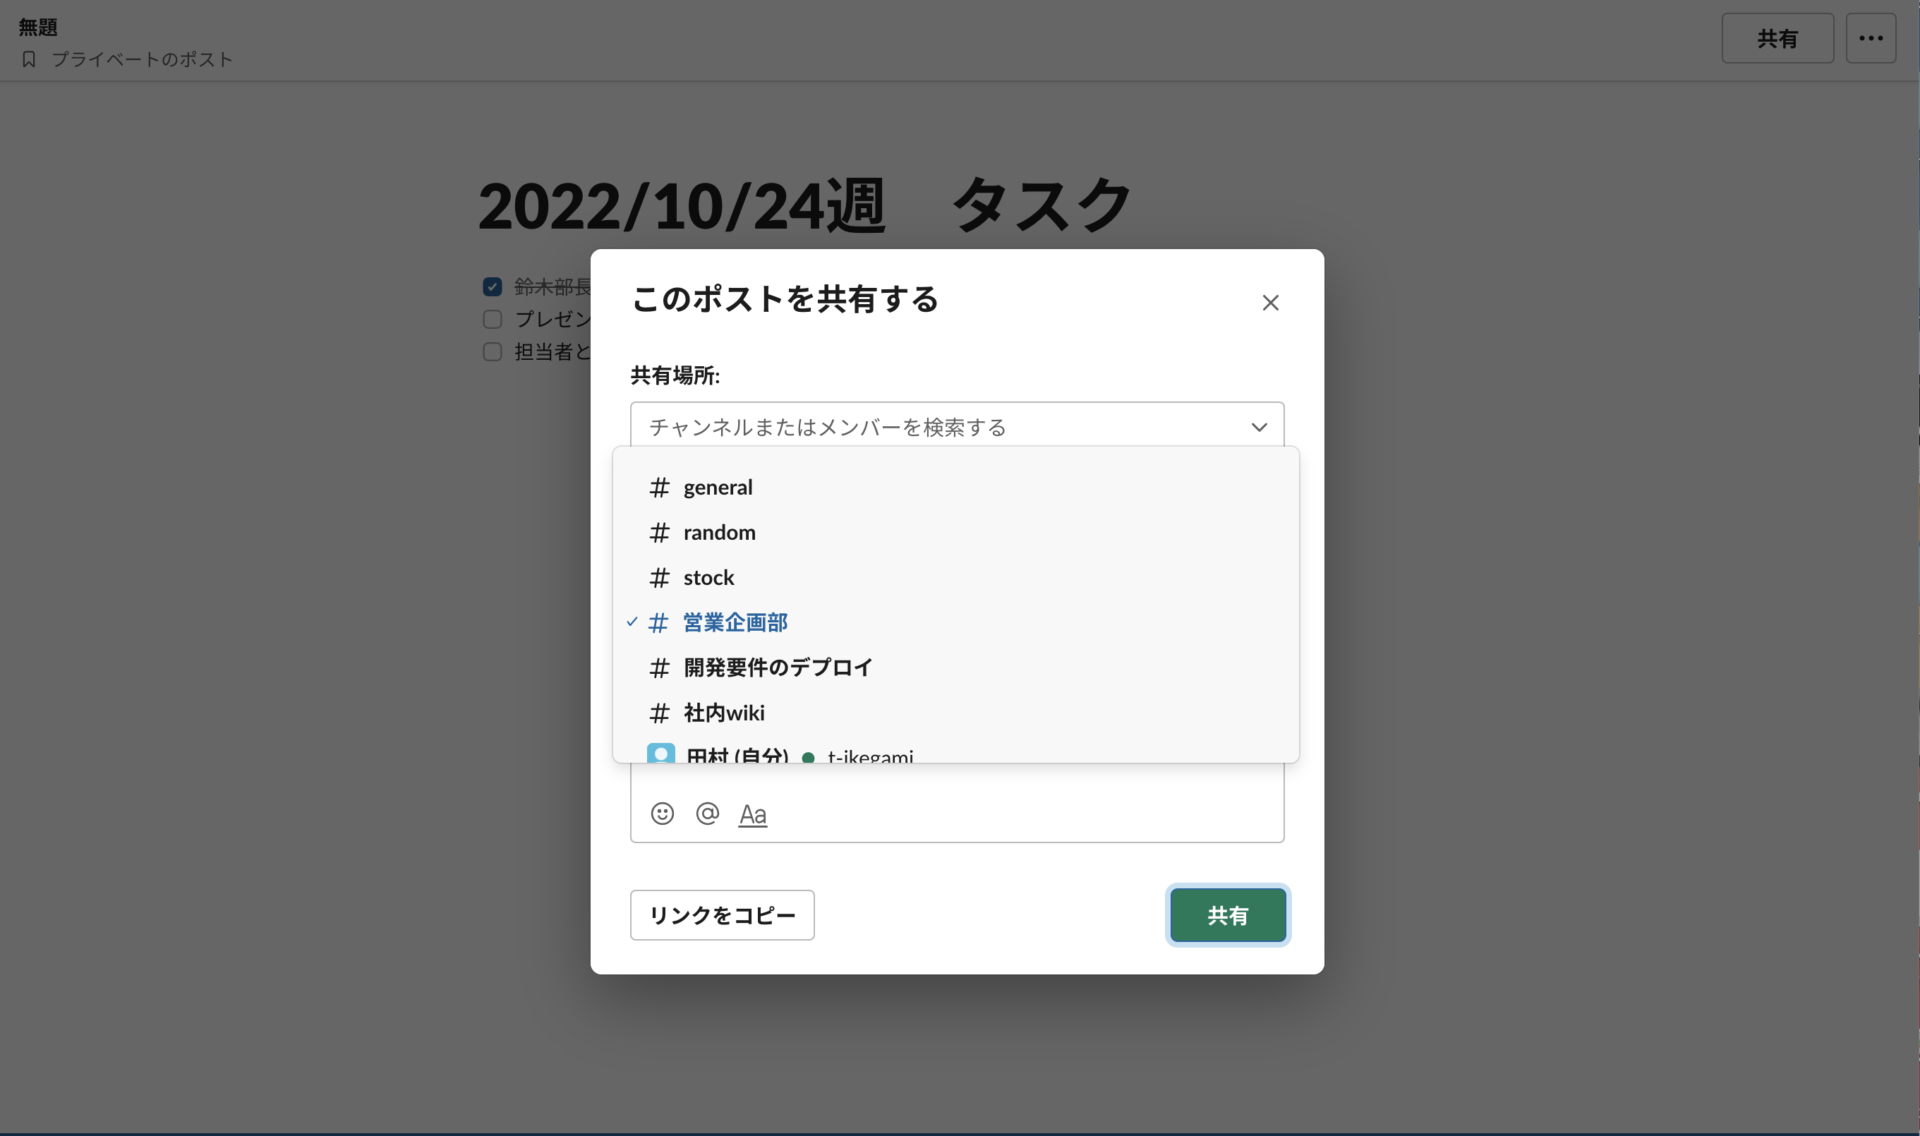Collapse the channel list via the chevron
This screenshot has width=1920, height=1136.
(1259, 426)
